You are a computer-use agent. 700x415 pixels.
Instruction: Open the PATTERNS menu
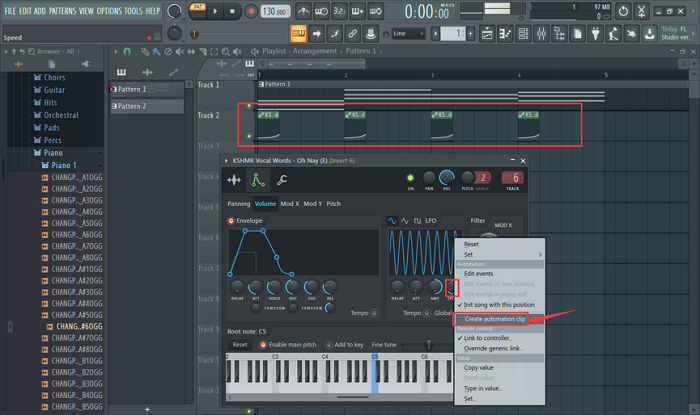[62, 11]
